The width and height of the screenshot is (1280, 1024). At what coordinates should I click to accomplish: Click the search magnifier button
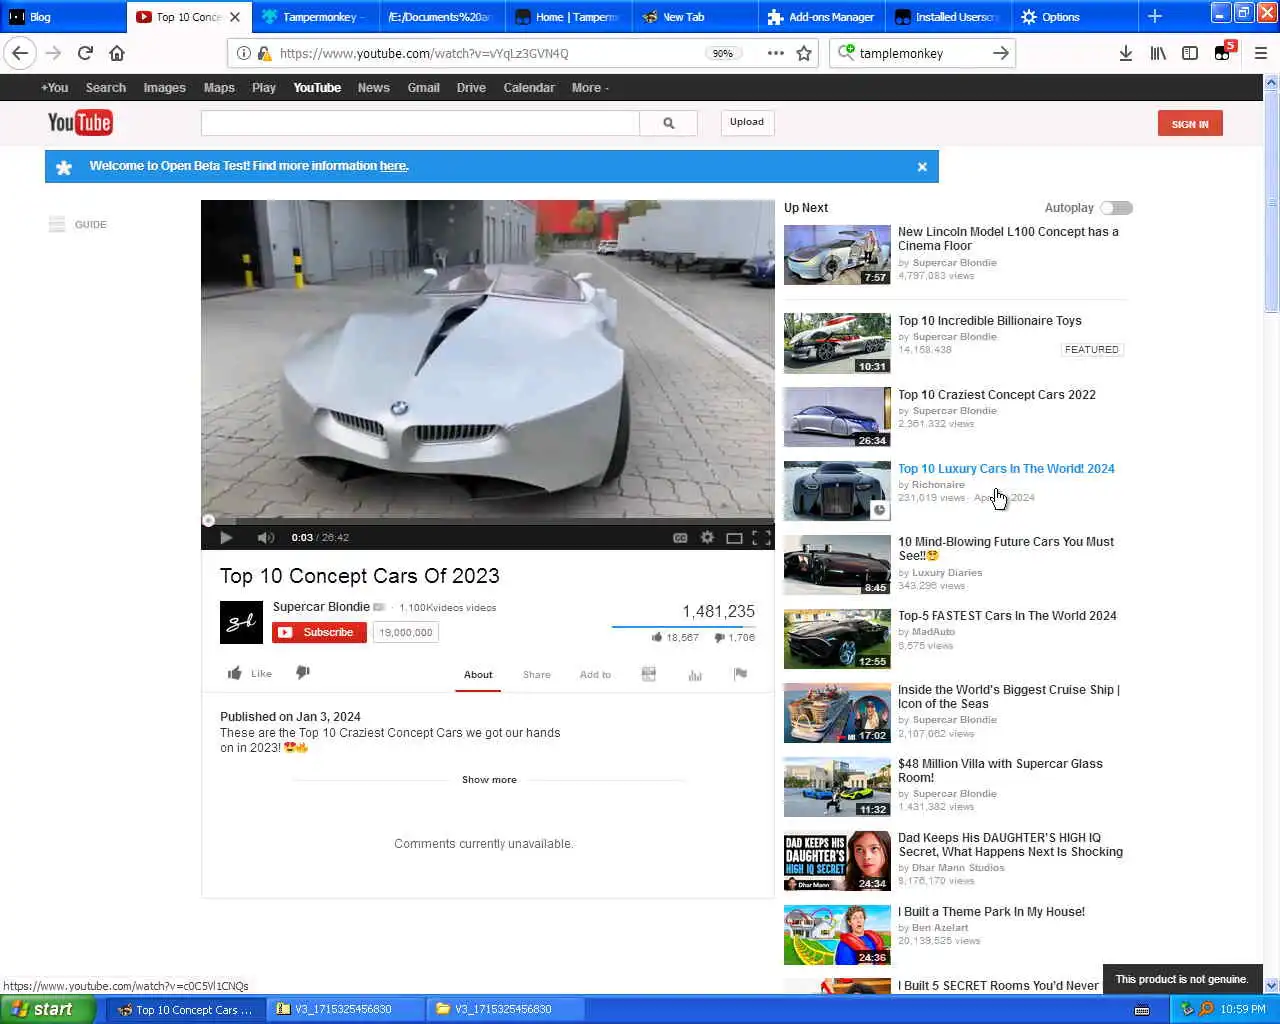pyautogui.click(x=668, y=123)
